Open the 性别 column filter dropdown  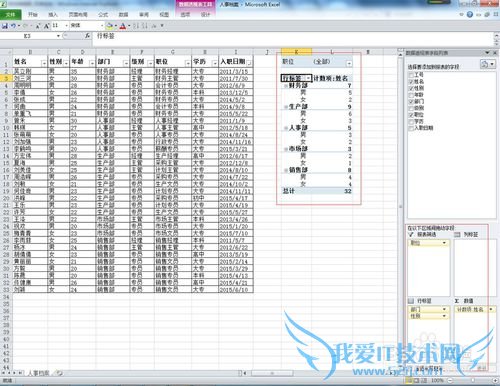pos(66,63)
